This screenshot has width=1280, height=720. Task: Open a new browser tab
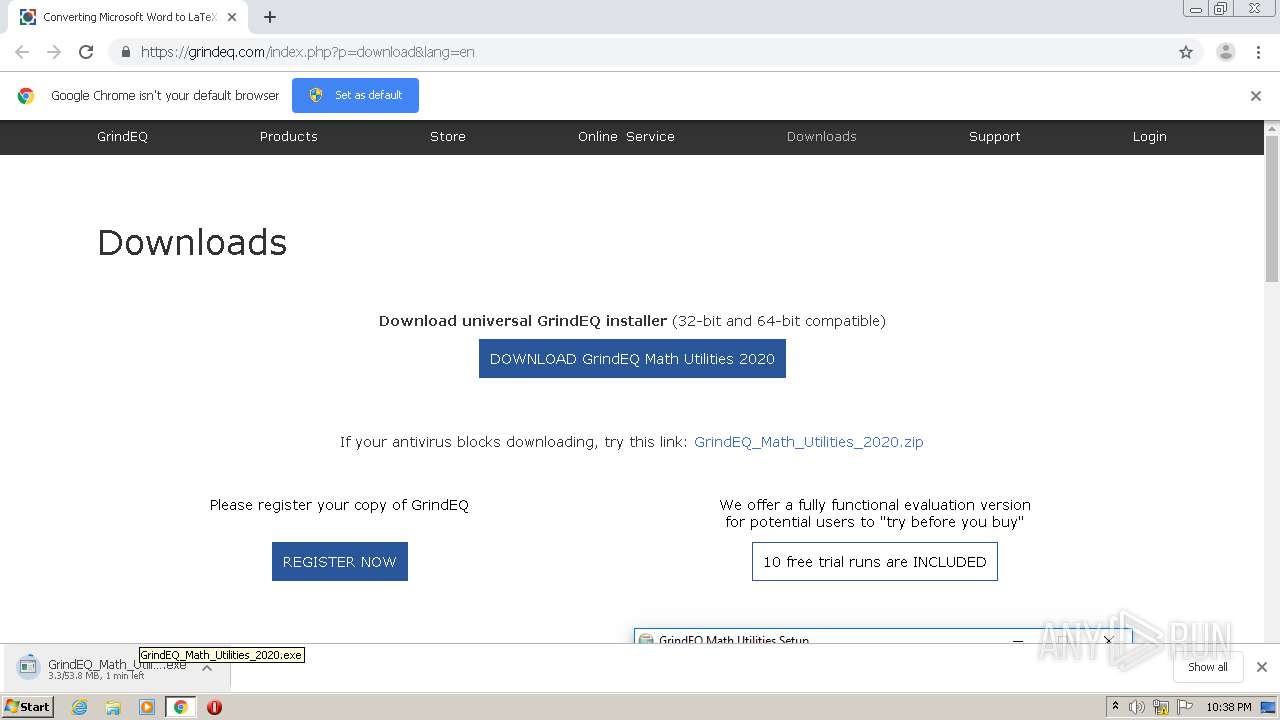point(270,17)
